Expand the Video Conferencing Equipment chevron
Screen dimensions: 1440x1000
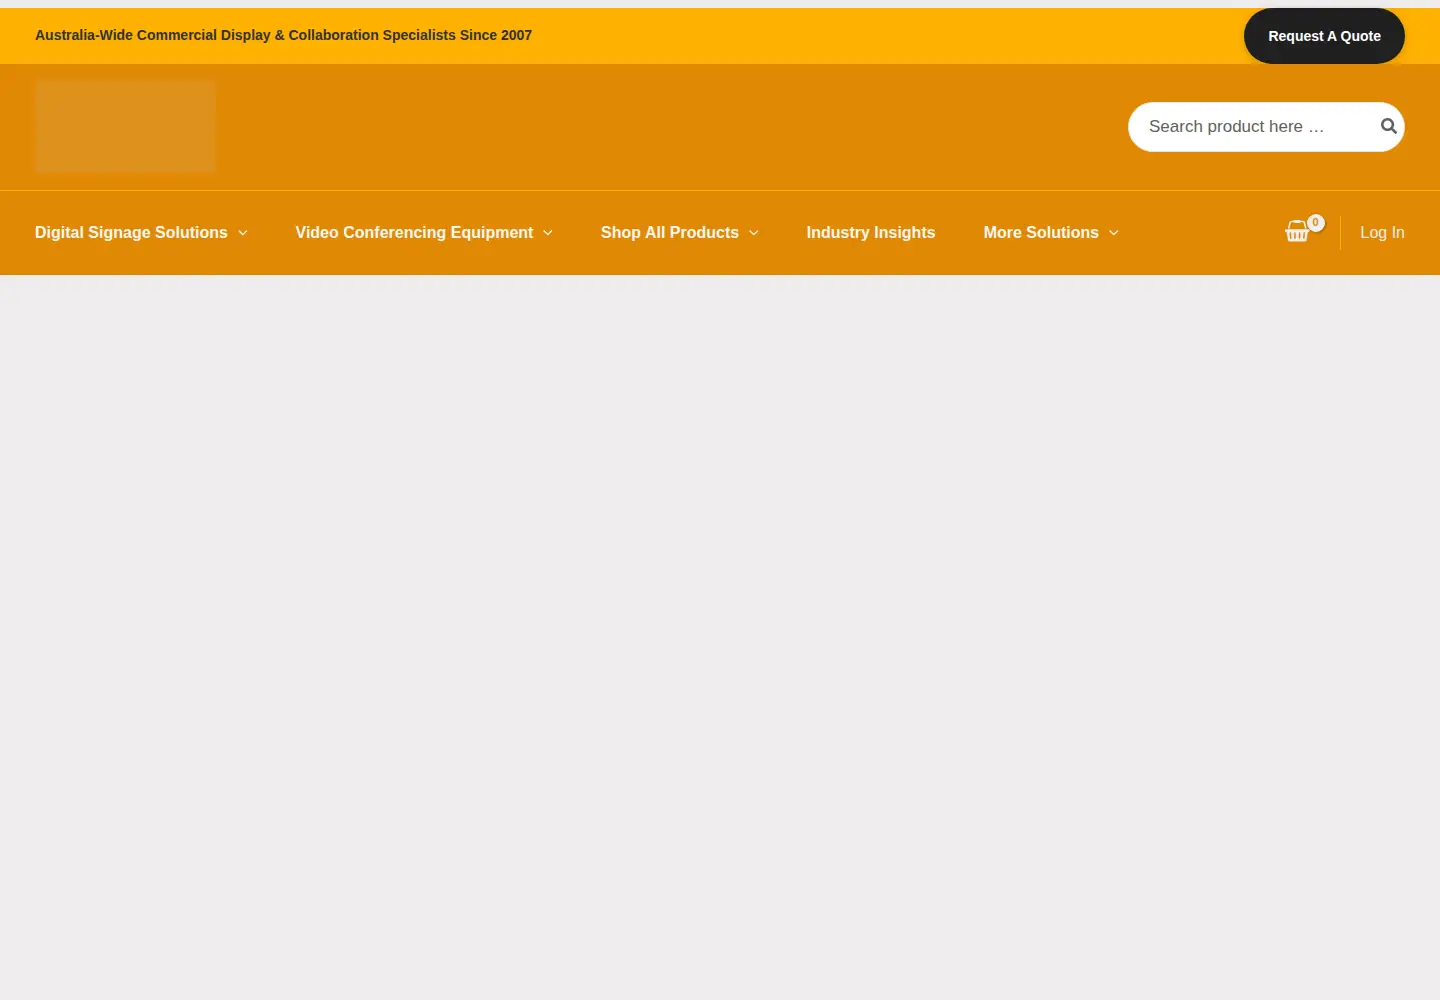point(548,233)
